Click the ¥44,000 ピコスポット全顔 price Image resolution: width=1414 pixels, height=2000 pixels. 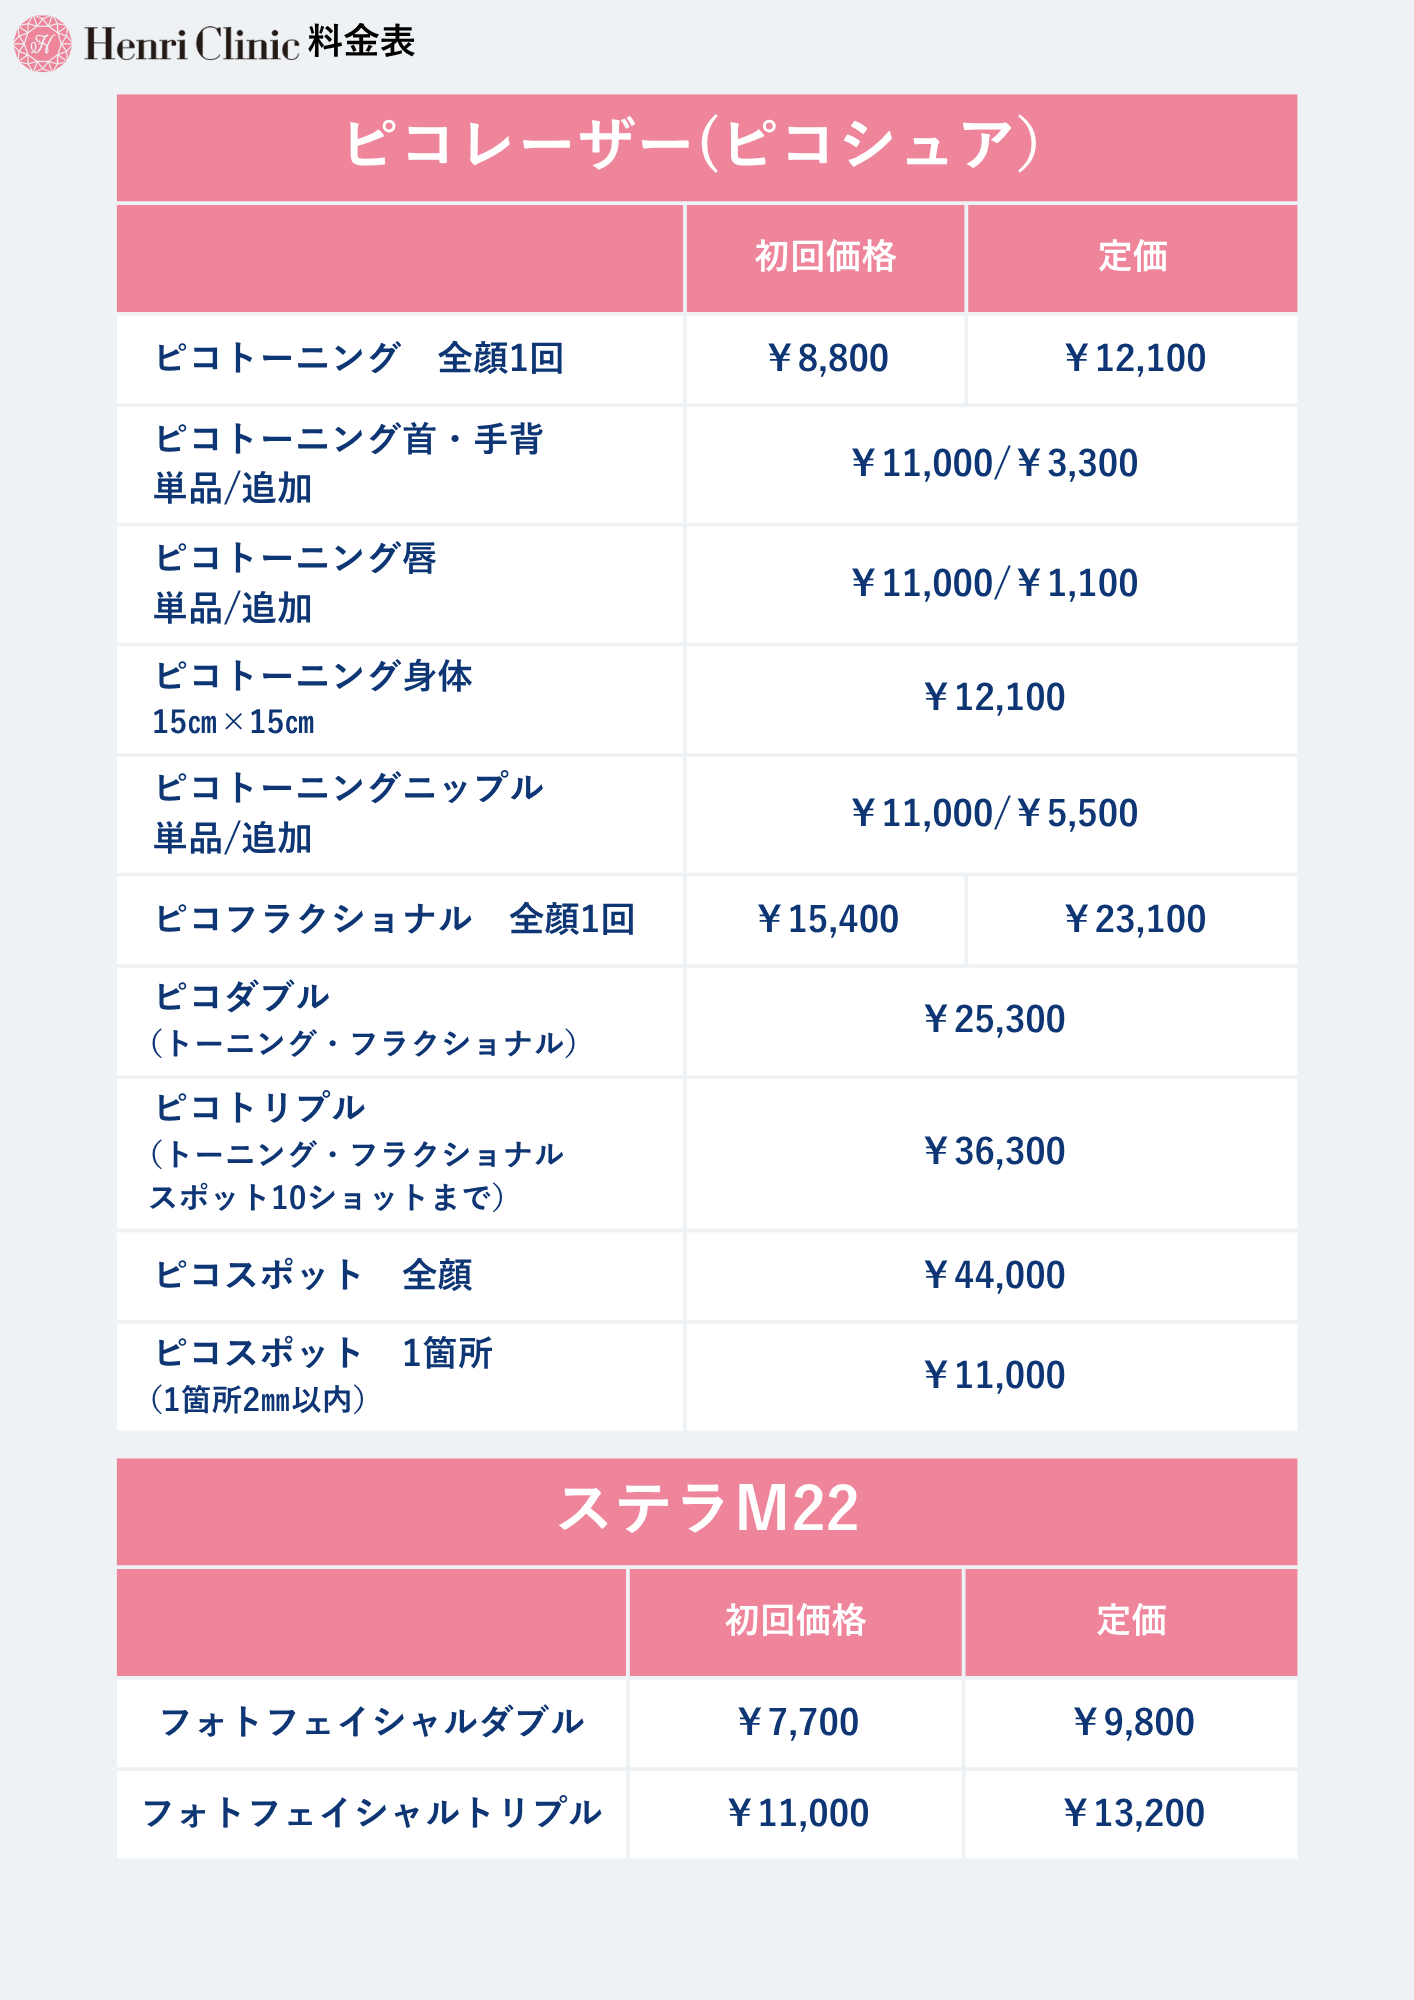point(993,1276)
